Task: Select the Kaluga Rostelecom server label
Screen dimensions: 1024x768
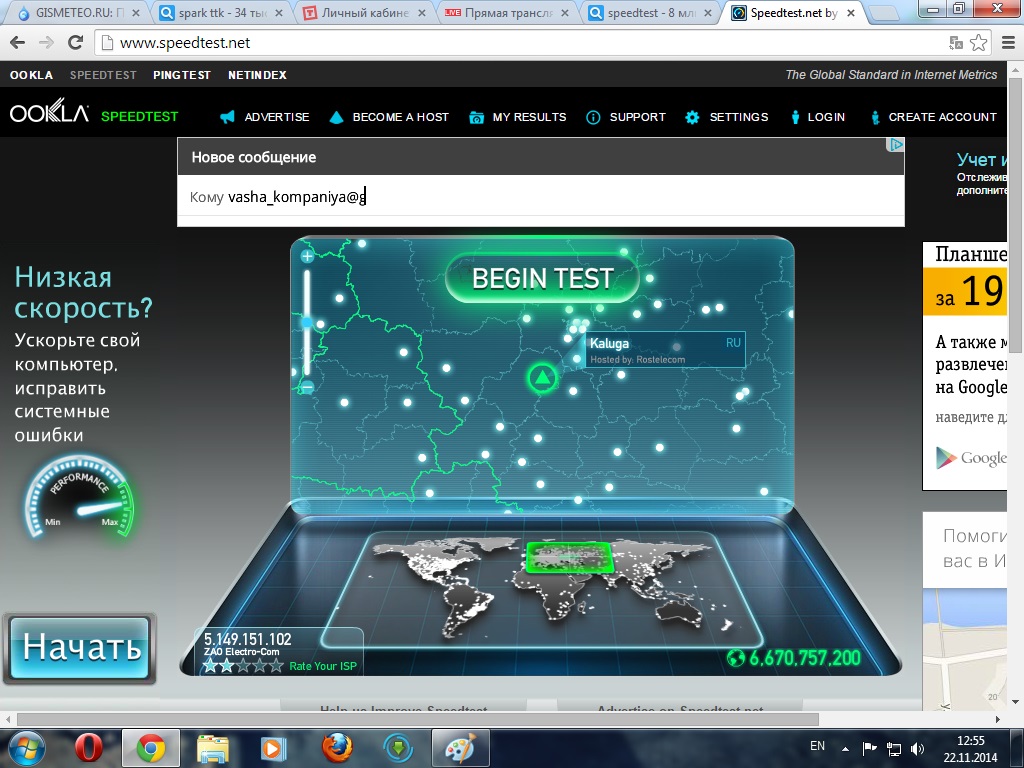Action: click(665, 350)
